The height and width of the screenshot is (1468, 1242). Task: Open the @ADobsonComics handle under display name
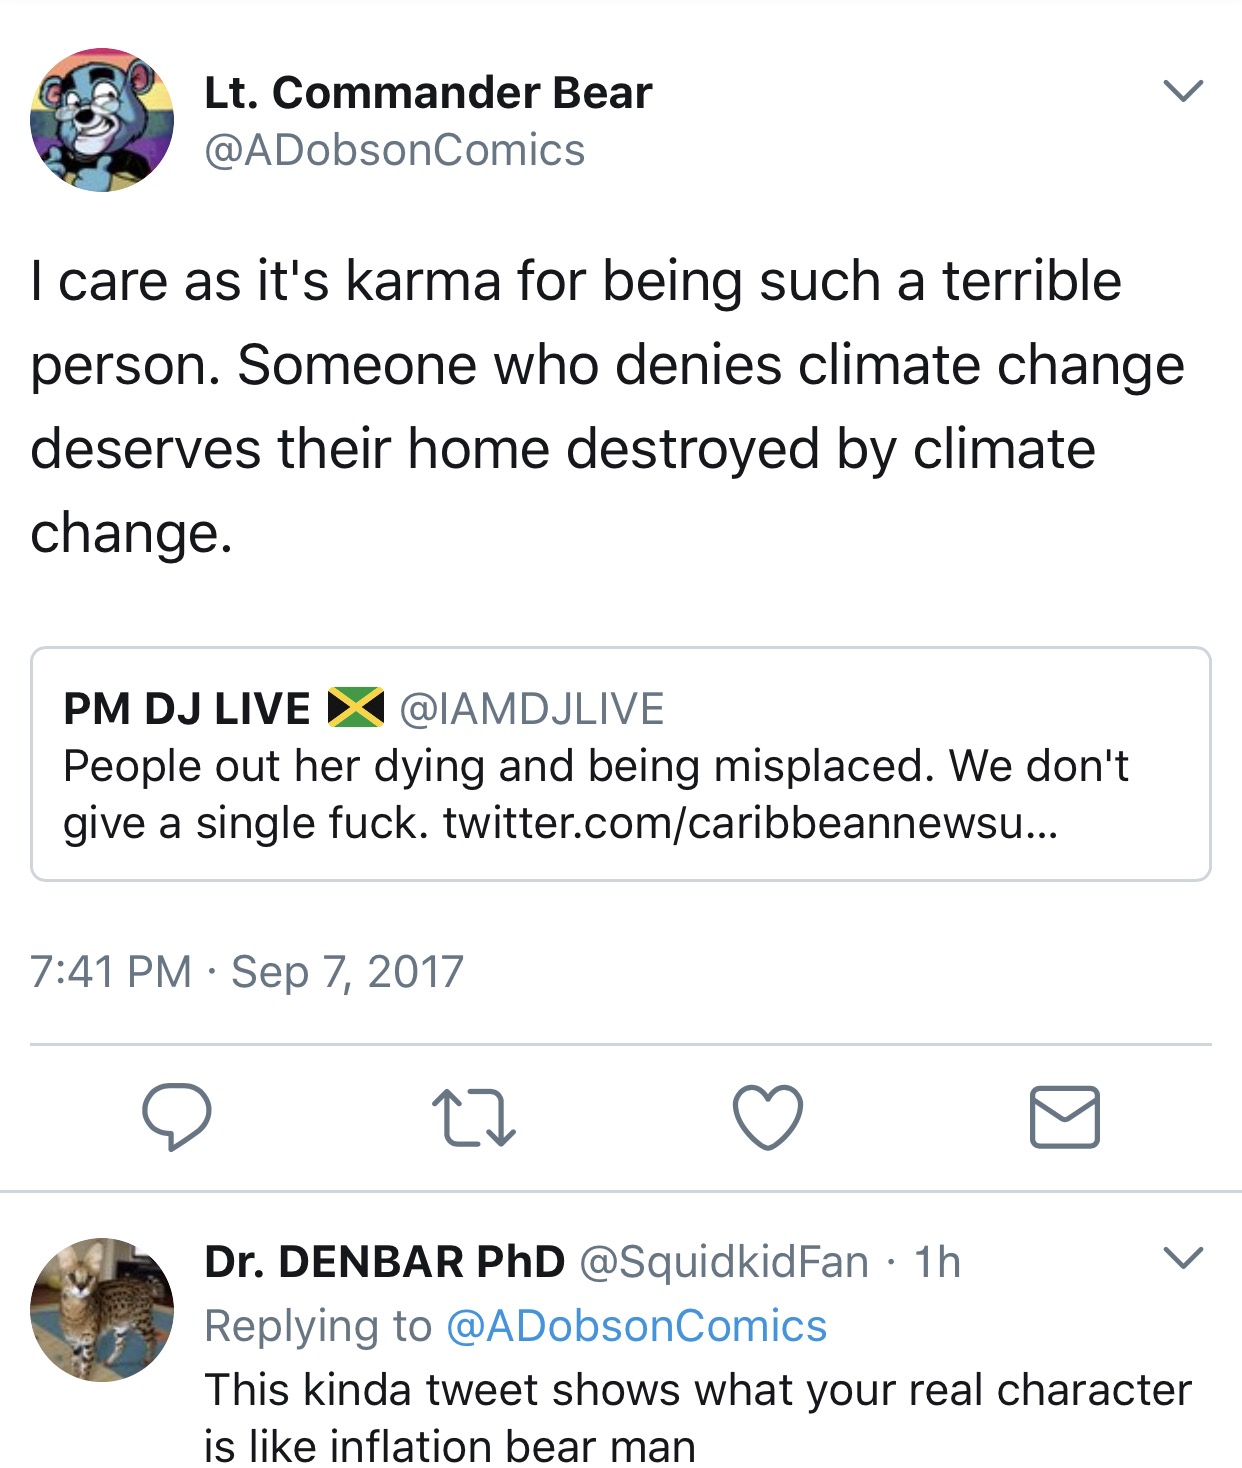point(394,151)
